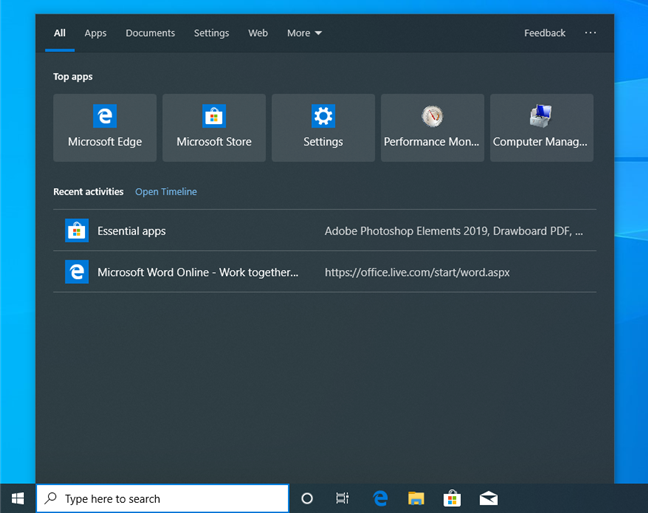Open the three-dot options menu
Image resolution: width=648 pixels, height=513 pixels.
(x=590, y=33)
